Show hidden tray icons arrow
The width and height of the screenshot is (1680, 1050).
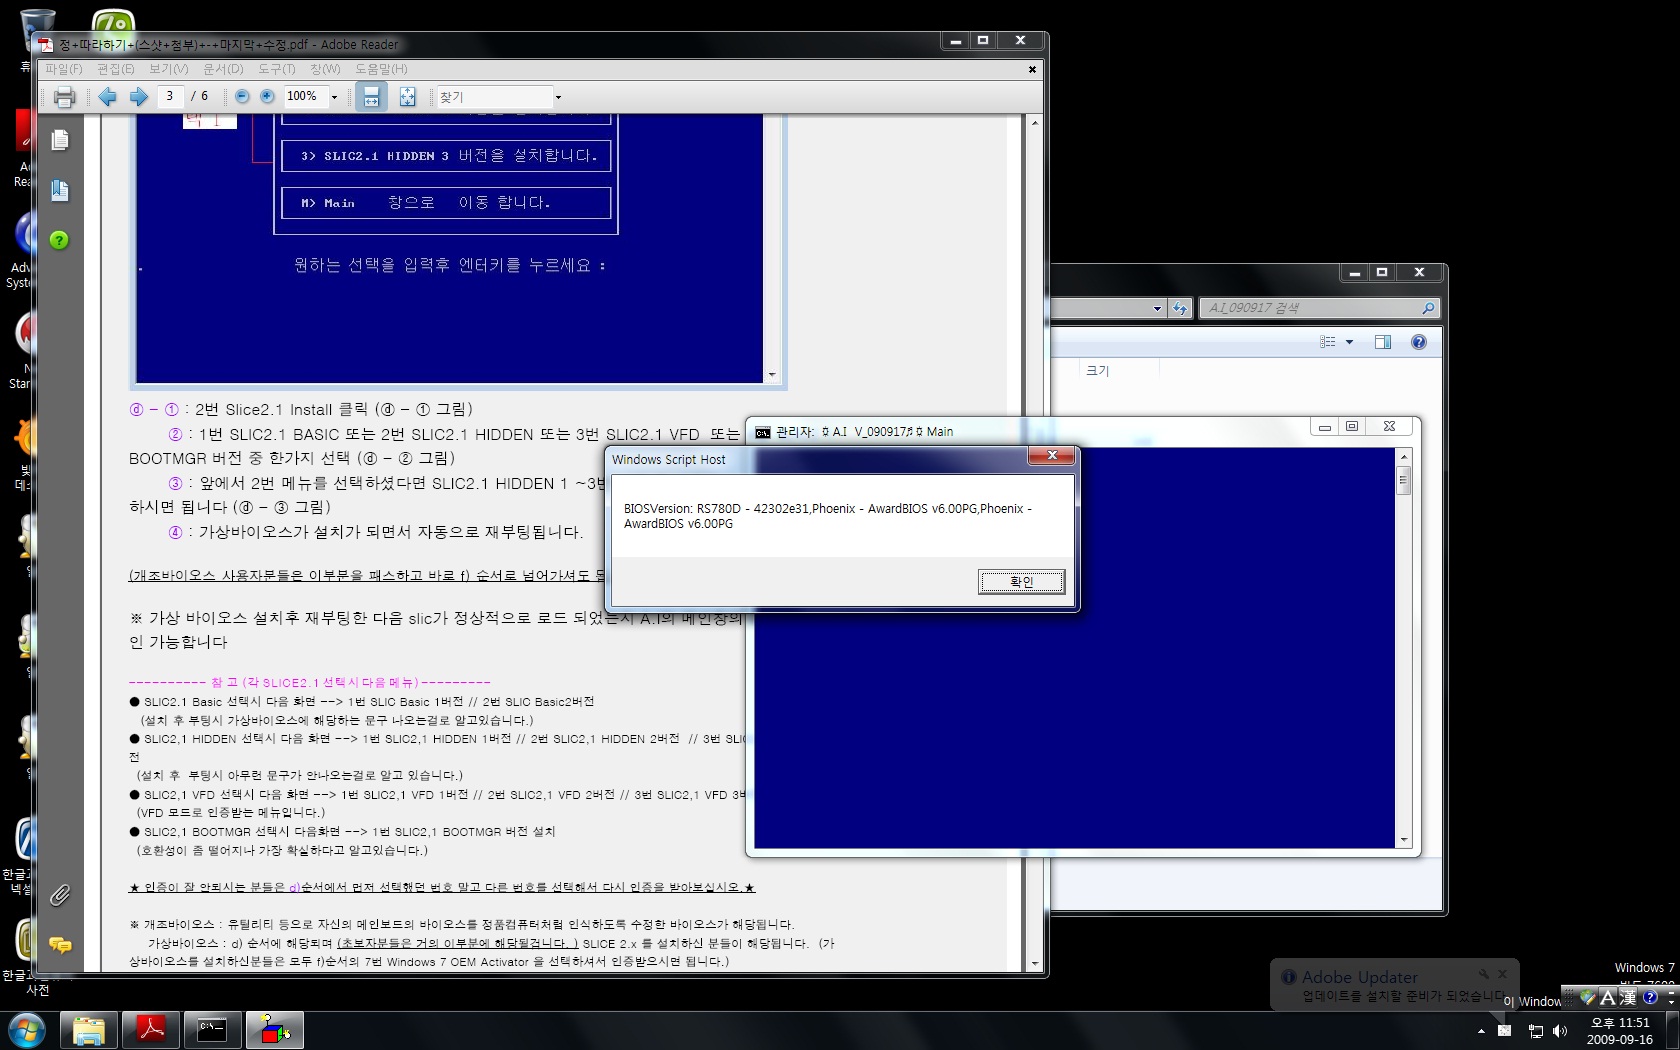(x=1481, y=1031)
